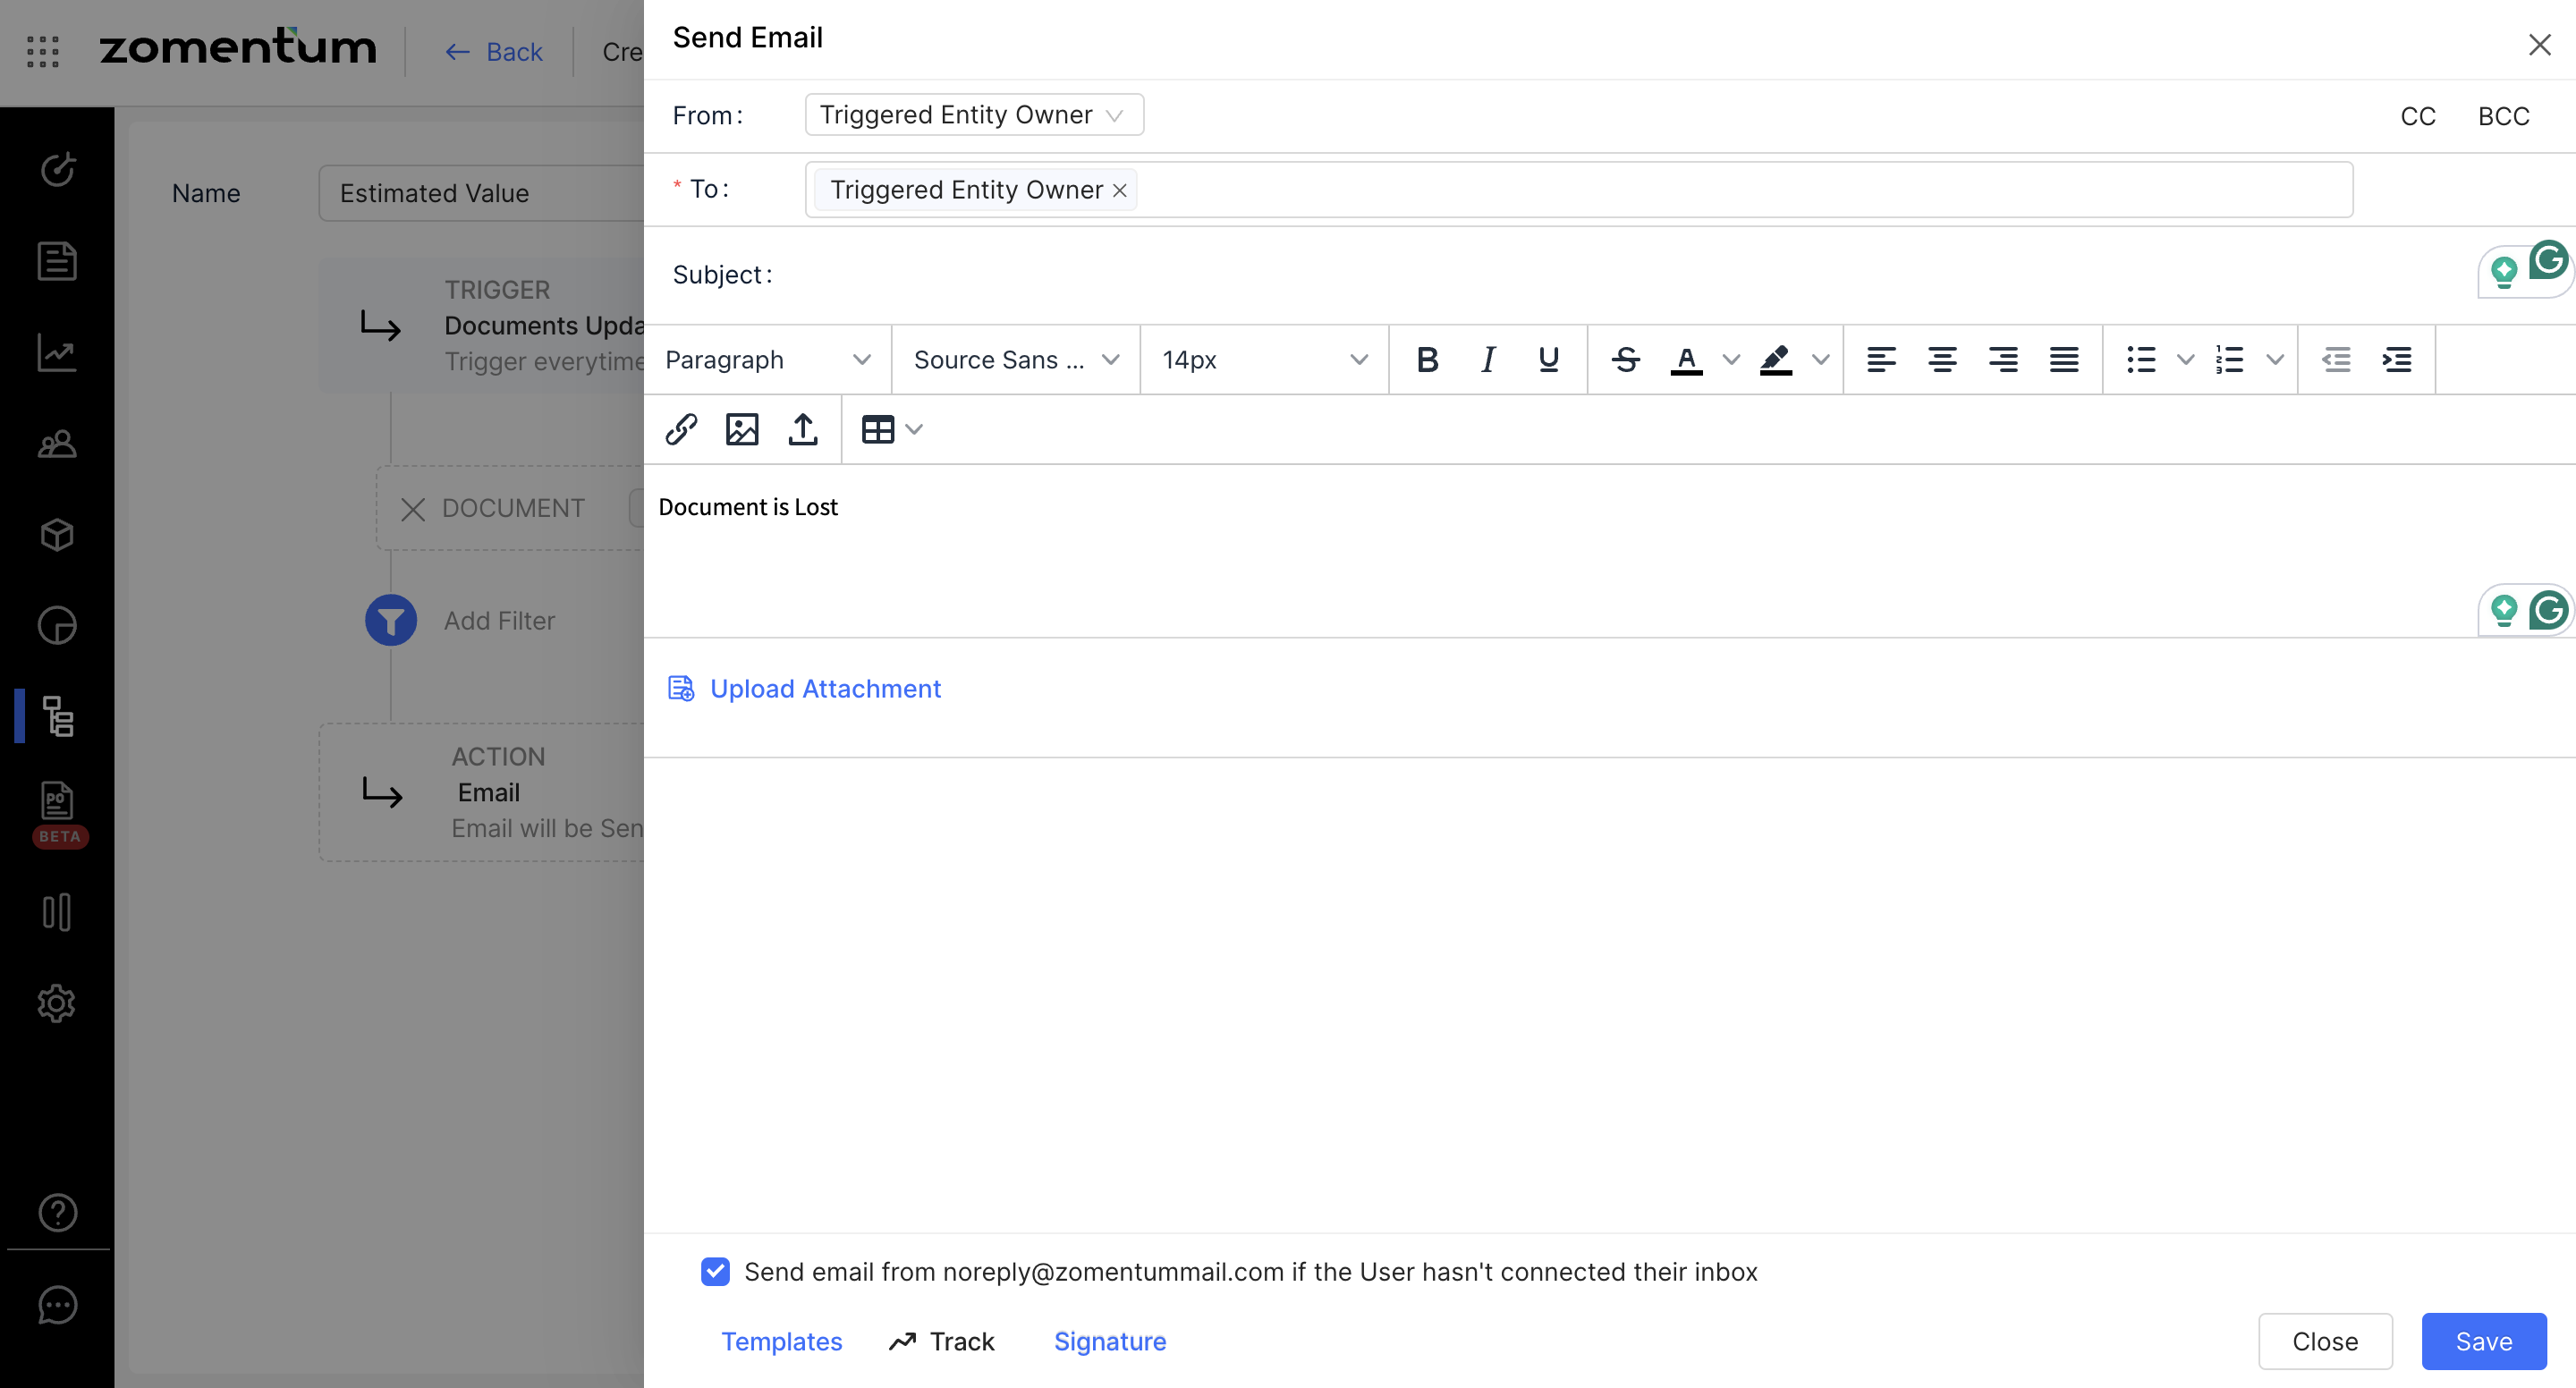Open the Signature option
This screenshot has height=1388, width=2576.
(1109, 1341)
